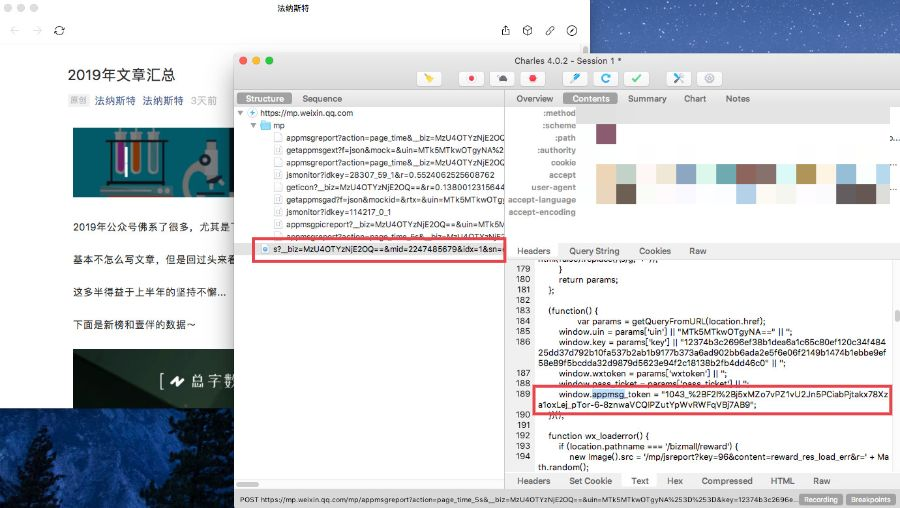
Task: Switch to the Structure view
Action: [265, 99]
